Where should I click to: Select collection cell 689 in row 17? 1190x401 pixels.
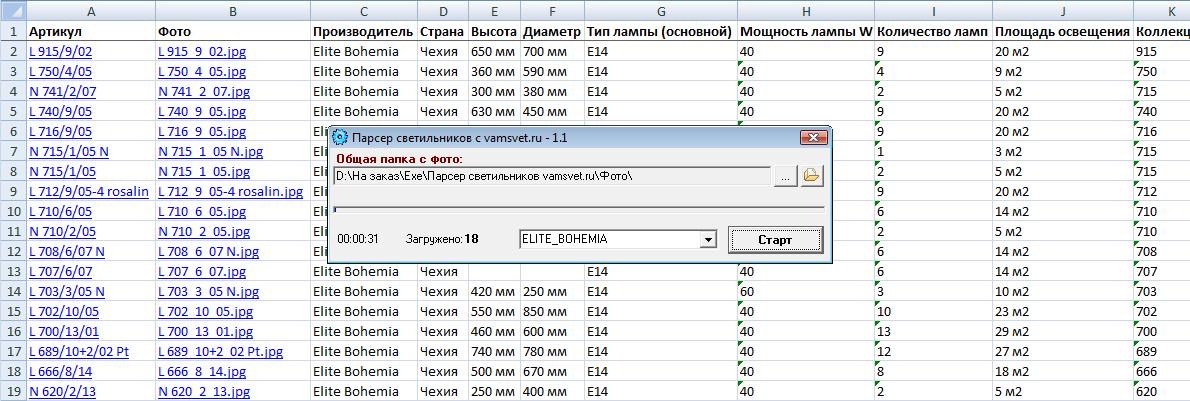click(1162, 352)
